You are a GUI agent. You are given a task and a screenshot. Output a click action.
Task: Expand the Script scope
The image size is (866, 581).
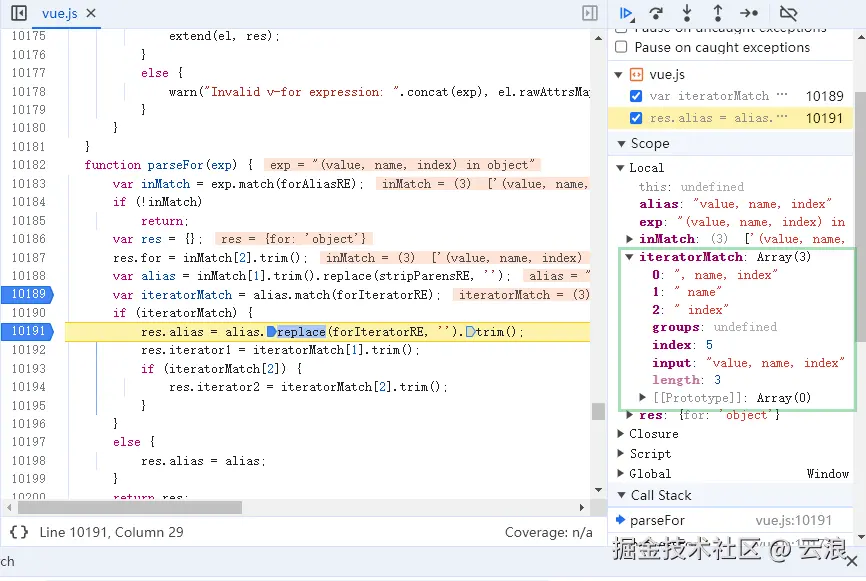pos(620,453)
